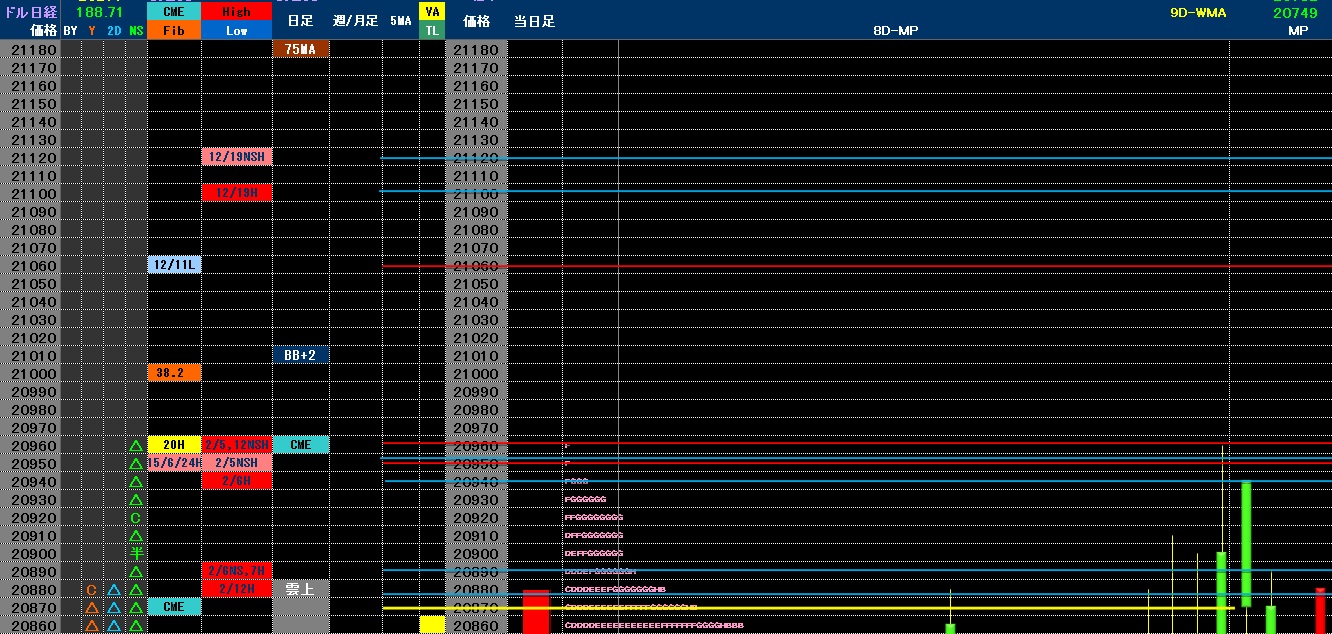Select the light blue 12/11L cell

pos(174,265)
